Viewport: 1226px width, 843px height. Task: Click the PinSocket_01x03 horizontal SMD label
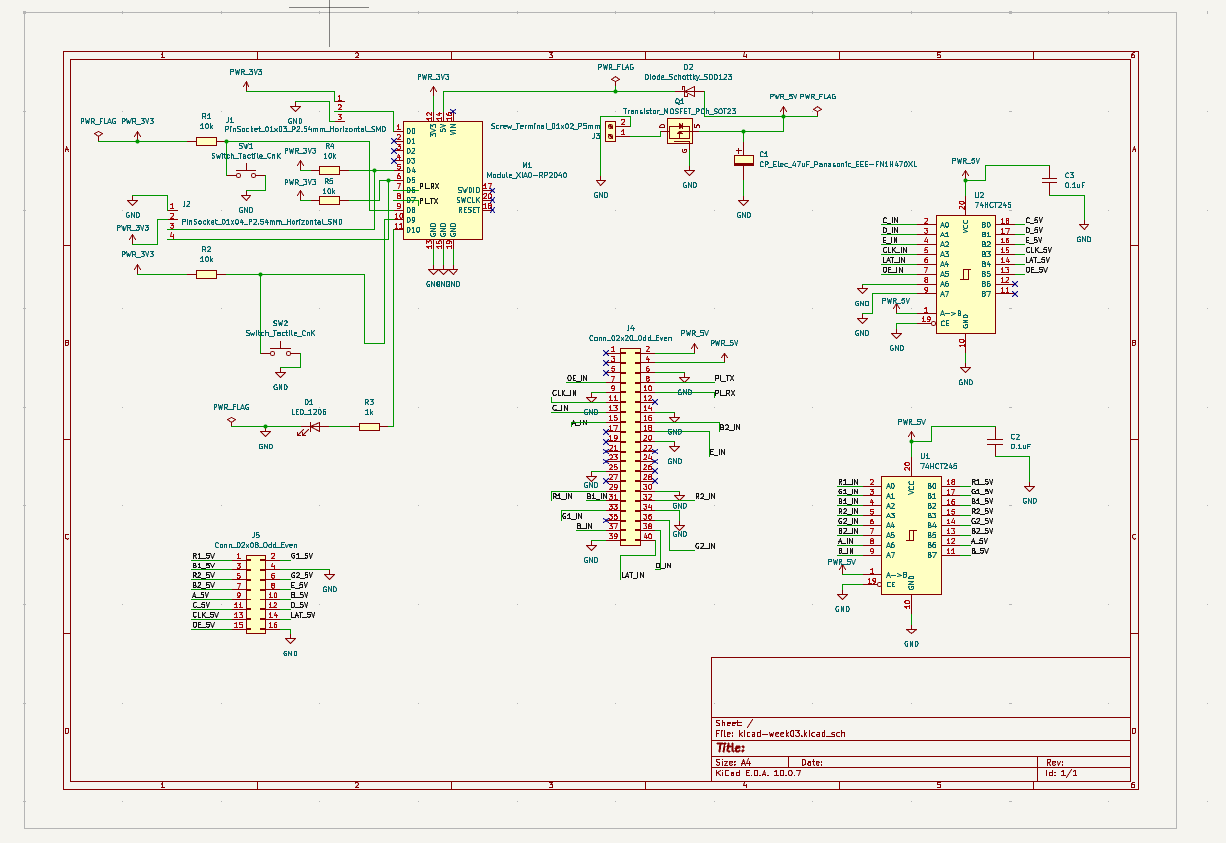pyautogui.click(x=306, y=130)
